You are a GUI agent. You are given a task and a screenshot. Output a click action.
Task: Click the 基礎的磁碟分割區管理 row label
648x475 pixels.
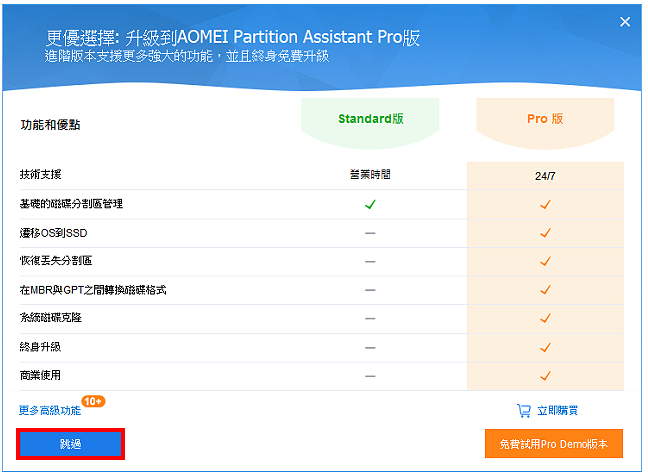[x=71, y=204]
